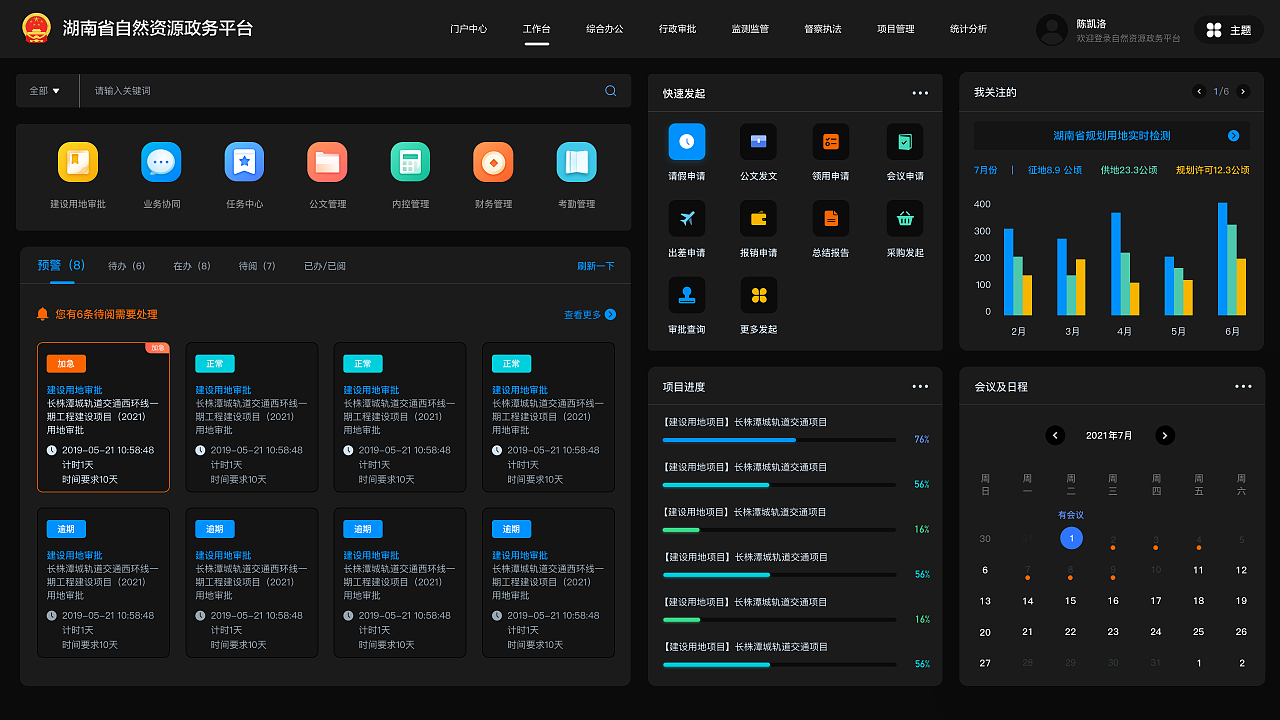Launch the 建设用地审批 app icon
The image size is (1280, 720).
[78, 161]
